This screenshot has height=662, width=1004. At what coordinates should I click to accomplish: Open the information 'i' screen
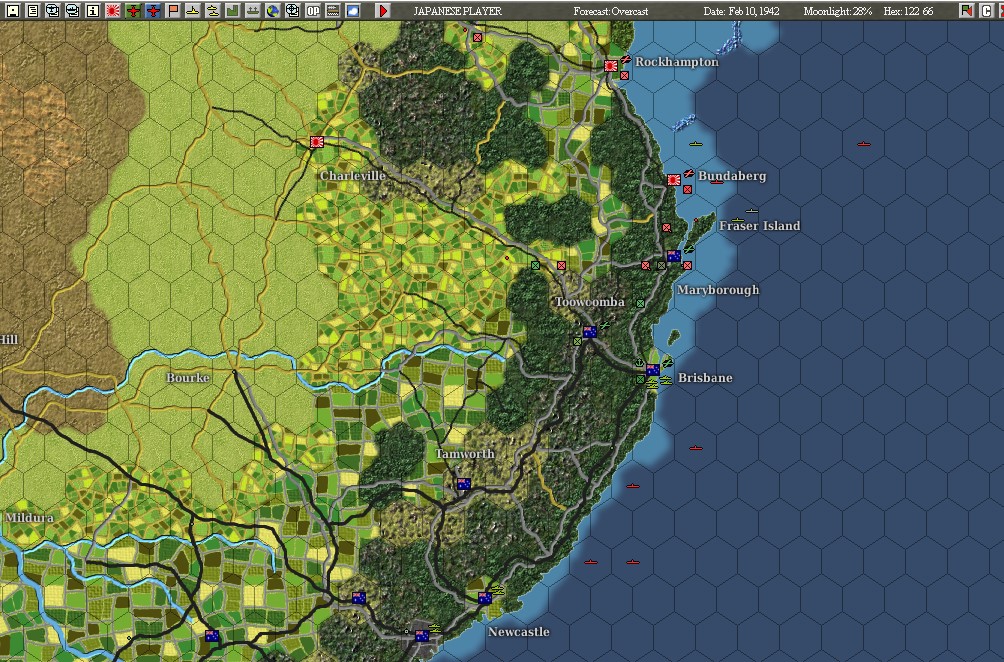(x=93, y=10)
